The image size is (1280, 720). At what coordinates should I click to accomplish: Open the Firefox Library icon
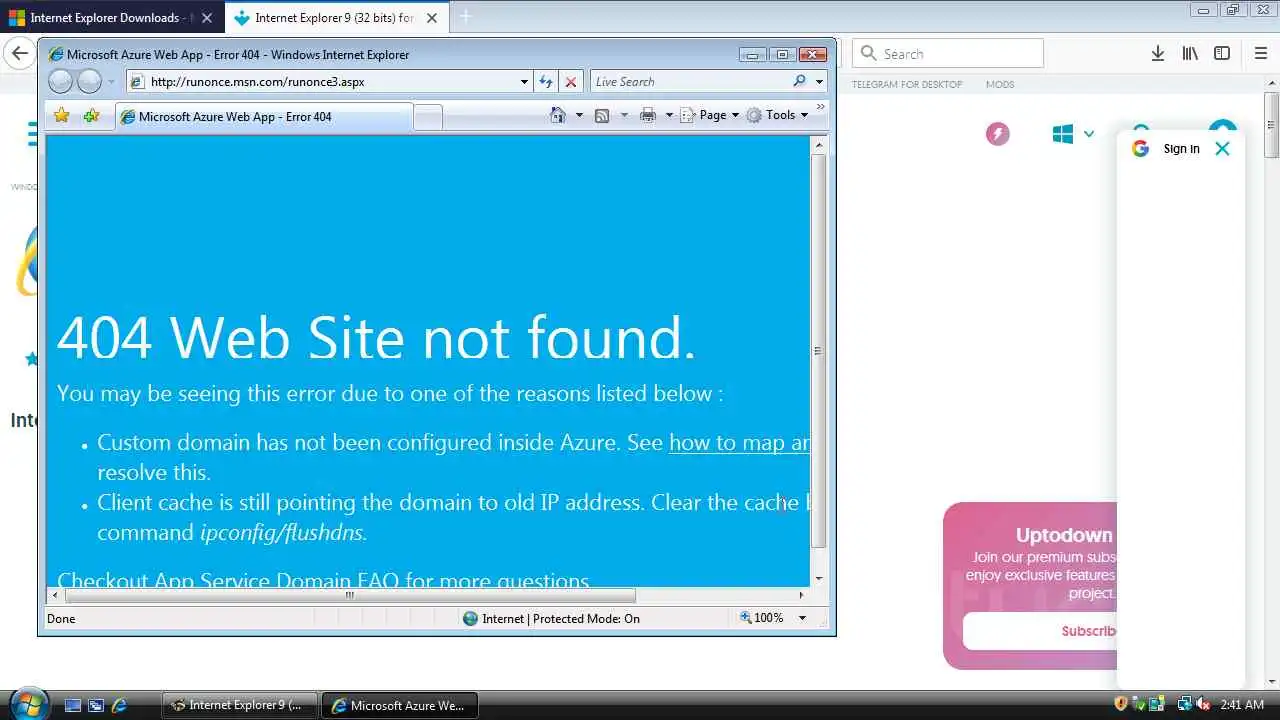[x=1190, y=54]
